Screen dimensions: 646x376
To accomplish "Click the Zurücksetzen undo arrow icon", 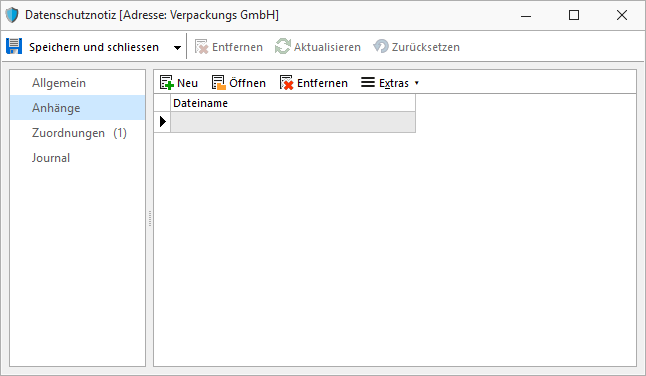I will coord(381,47).
